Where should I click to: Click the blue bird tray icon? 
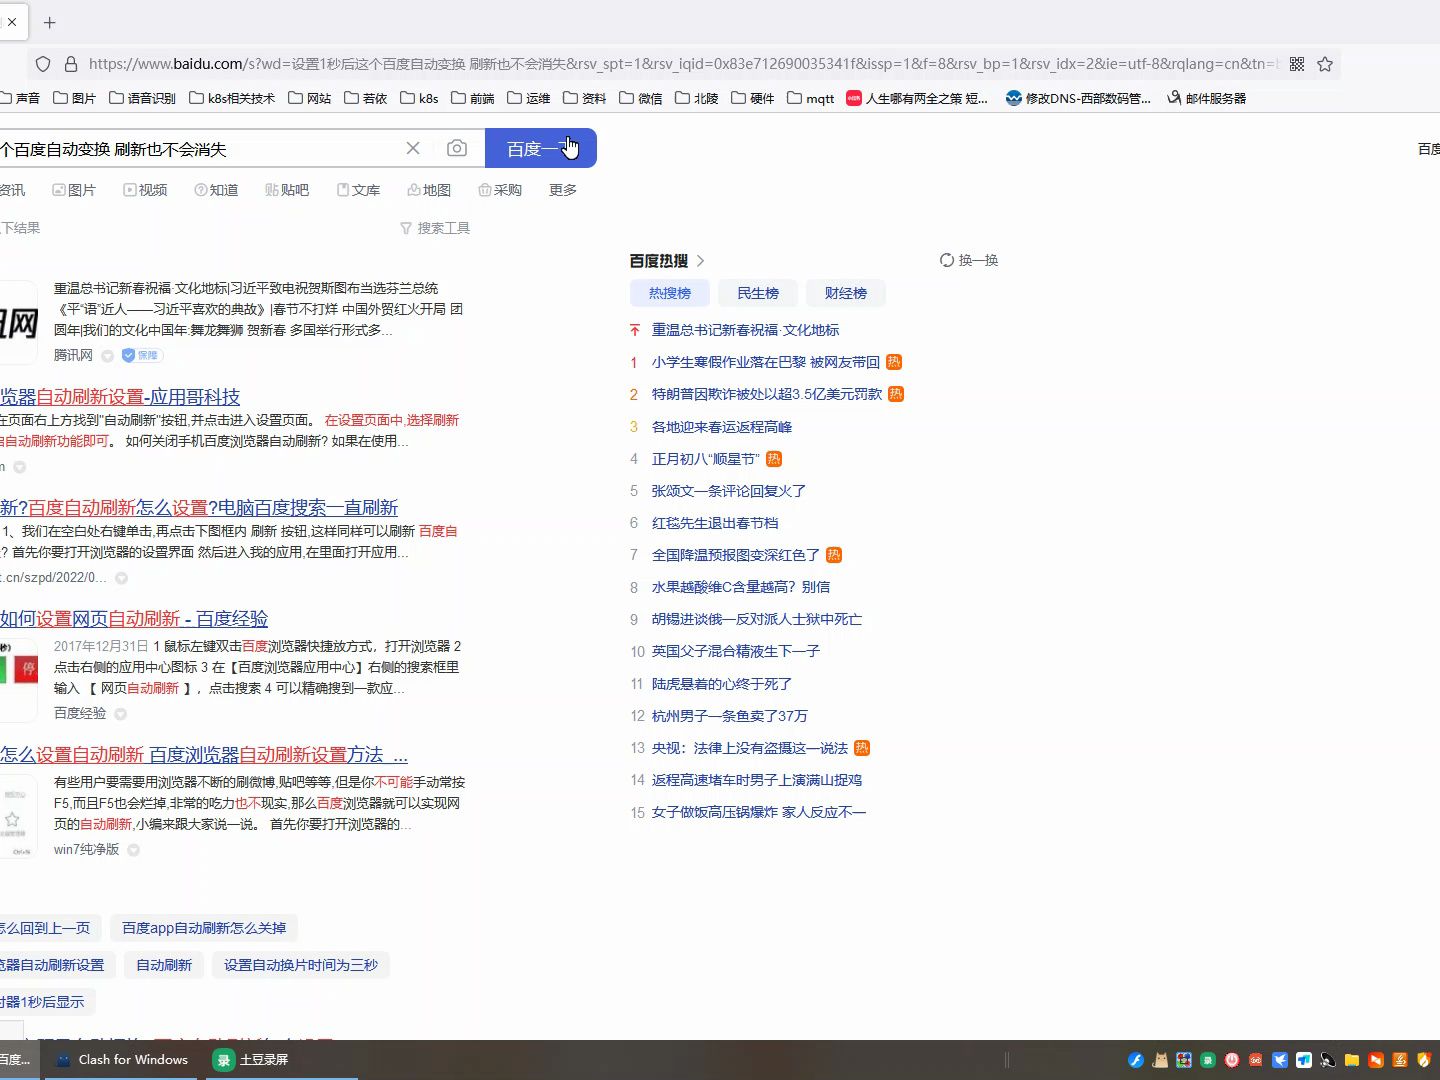(1280, 1060)
